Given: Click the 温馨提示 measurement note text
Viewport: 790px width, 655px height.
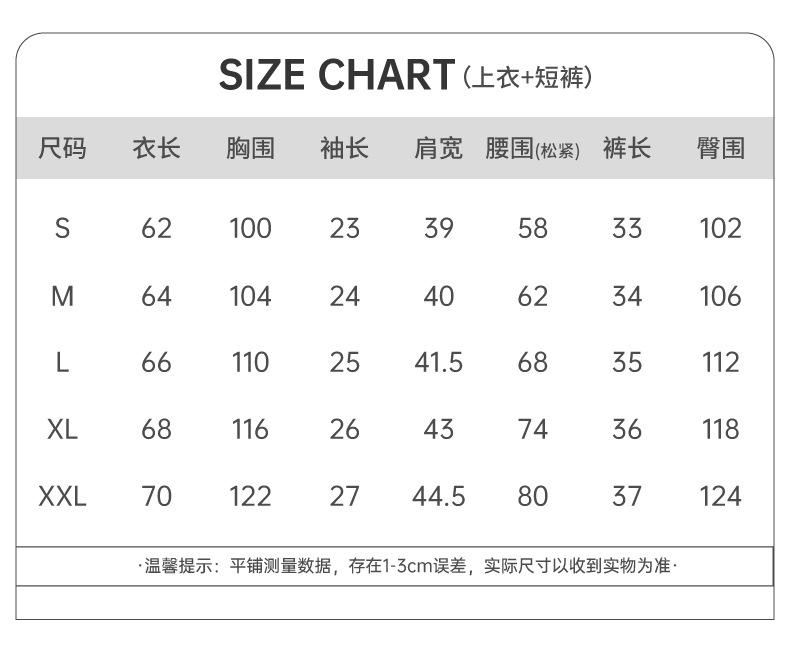Looking at the screenshot, I should tap(407, 566).
